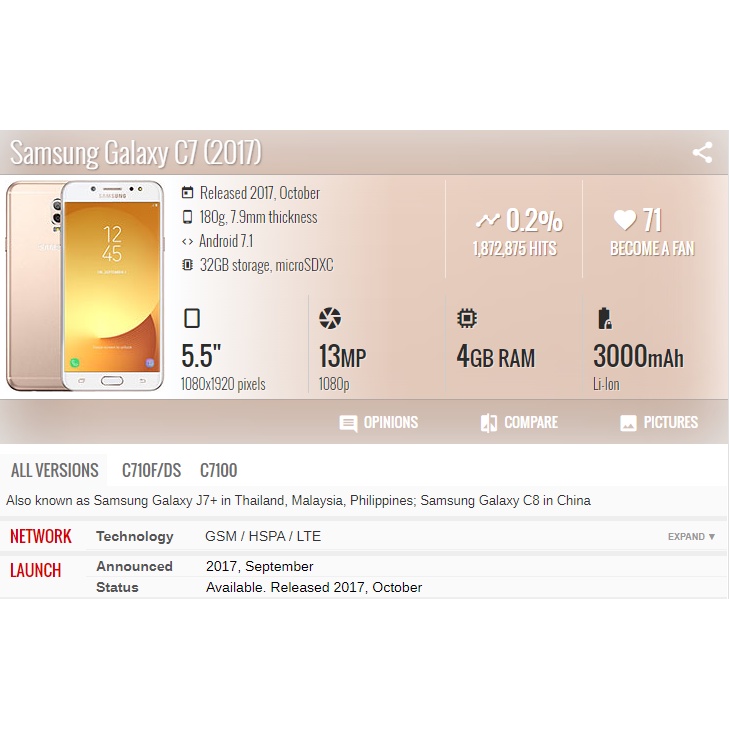Viewport: 729px width, 729px height.
Task: Click the 32GB storage, microSDXC text
Action: [x=266, y=265]
